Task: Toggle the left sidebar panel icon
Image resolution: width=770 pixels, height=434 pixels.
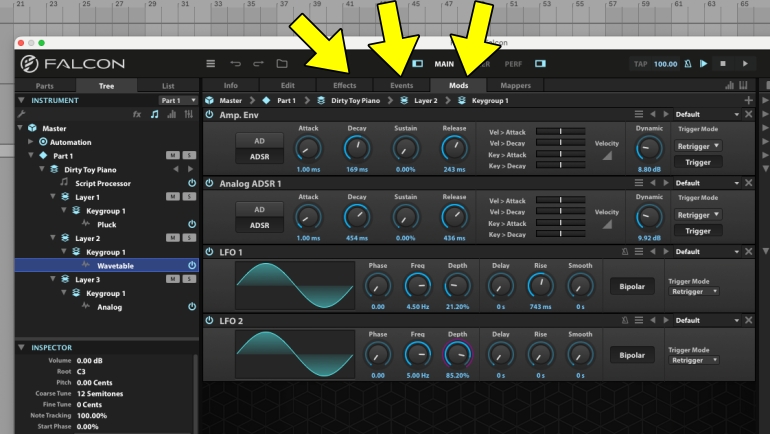Action: tap(417, 63)
